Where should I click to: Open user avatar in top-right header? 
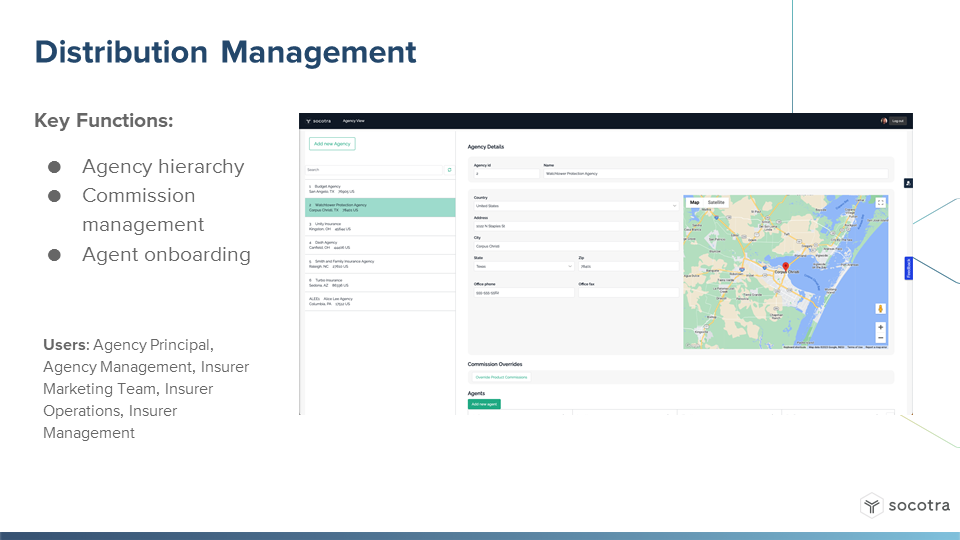click(884, 121)
